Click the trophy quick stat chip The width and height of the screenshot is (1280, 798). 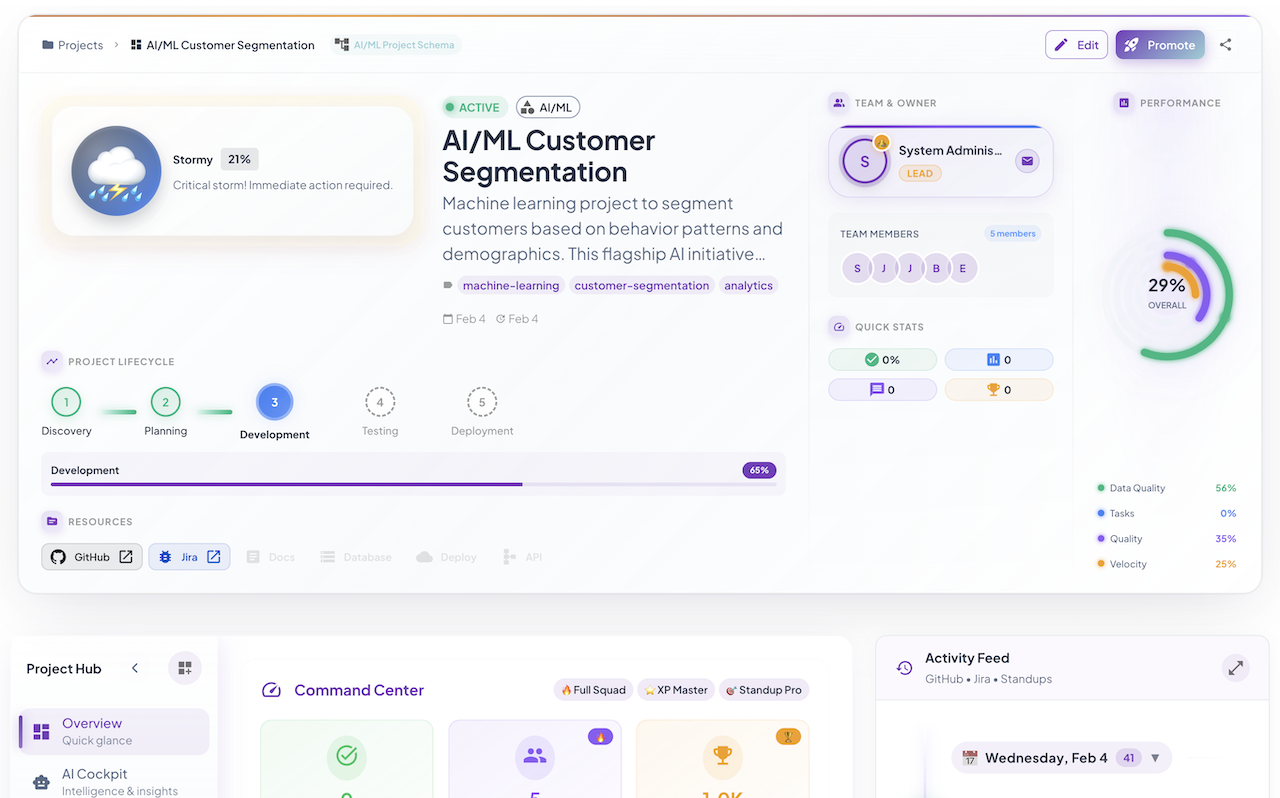pos(999,390)
